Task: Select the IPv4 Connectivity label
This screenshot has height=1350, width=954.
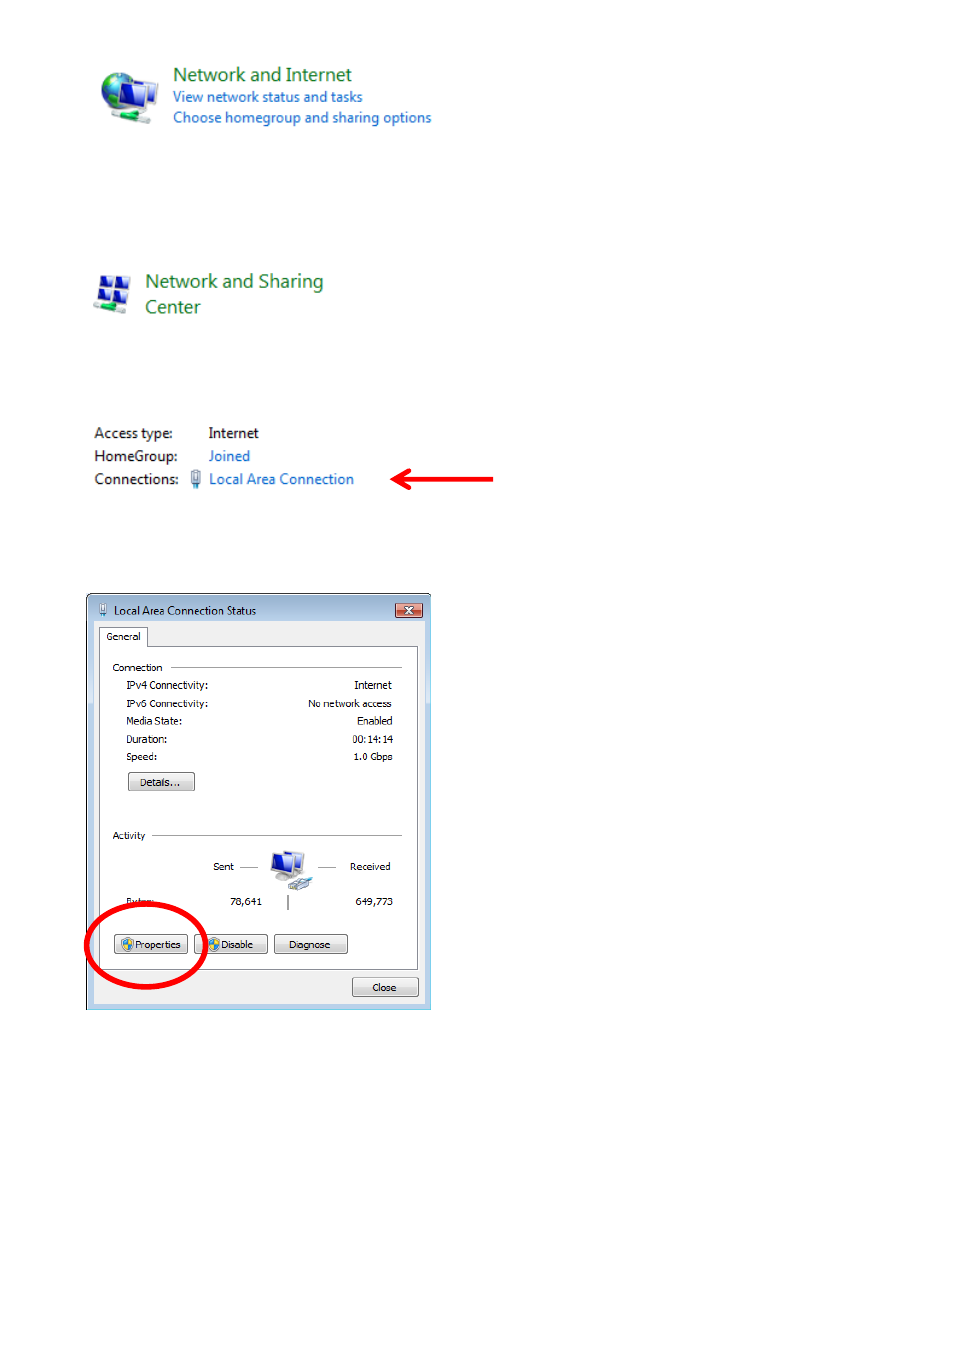Action: pos(167,685)
